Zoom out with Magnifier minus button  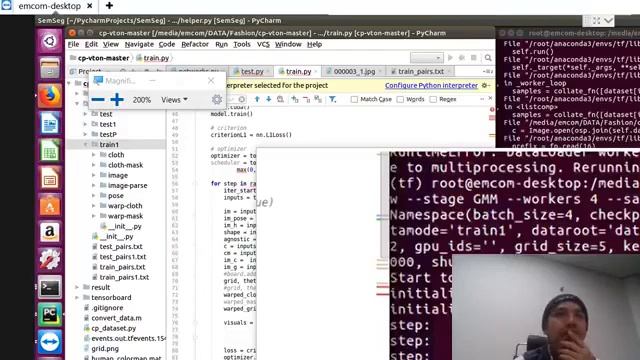98,100
